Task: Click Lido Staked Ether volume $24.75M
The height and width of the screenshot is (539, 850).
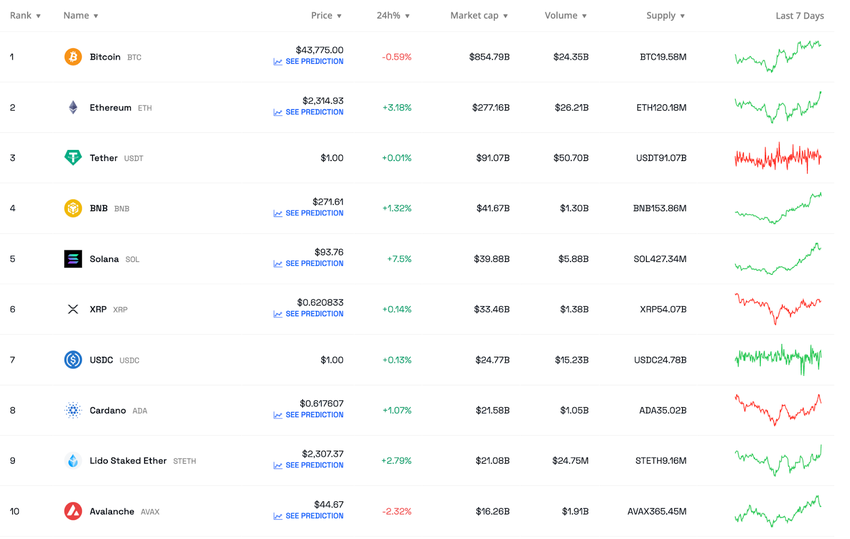Action: tap(570, 461)
